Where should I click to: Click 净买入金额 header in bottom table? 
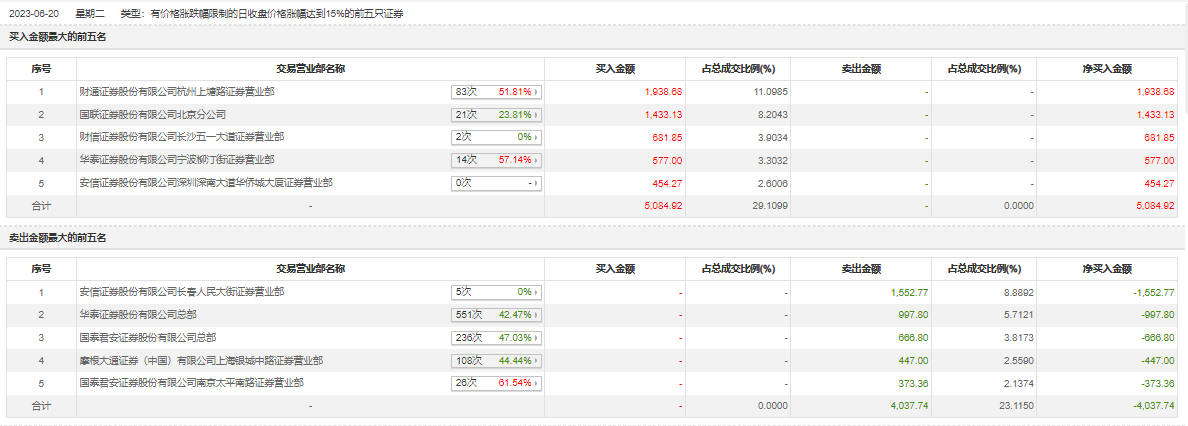(1106, 270)
